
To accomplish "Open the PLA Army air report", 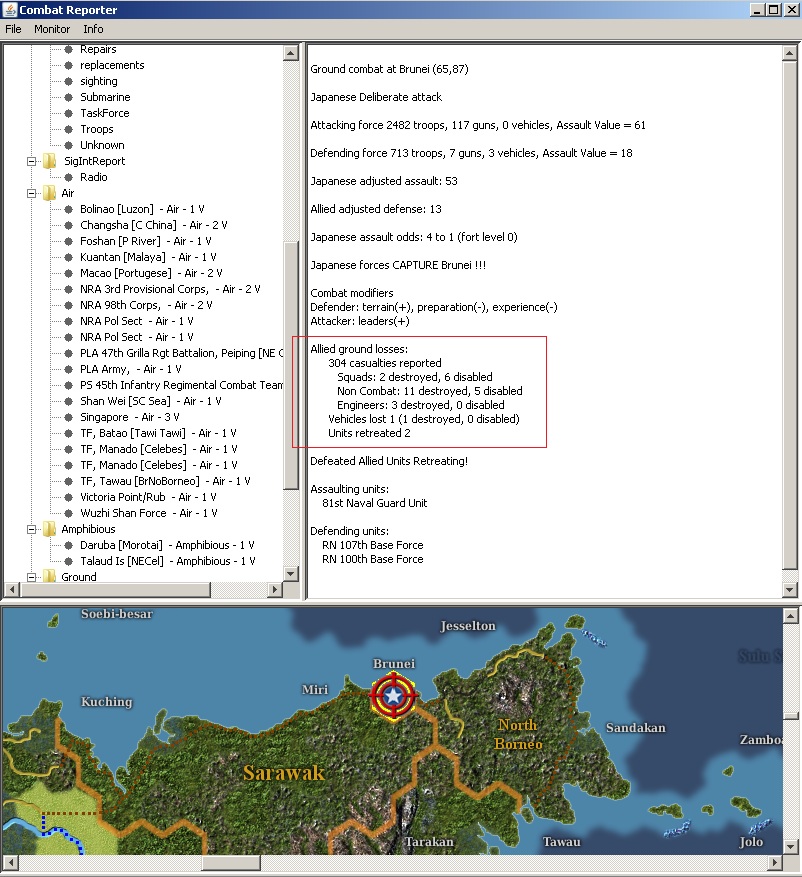I will (x=130, y=369).
